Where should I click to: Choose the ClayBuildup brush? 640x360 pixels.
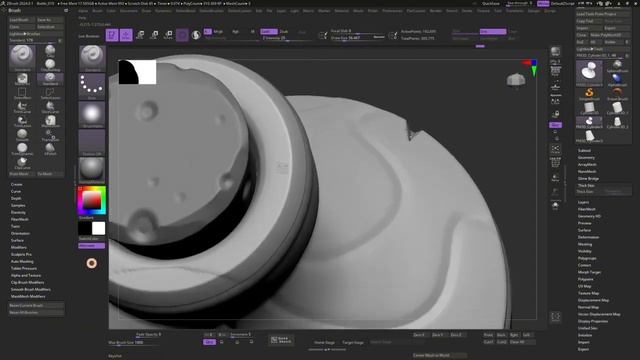[50, 65]
